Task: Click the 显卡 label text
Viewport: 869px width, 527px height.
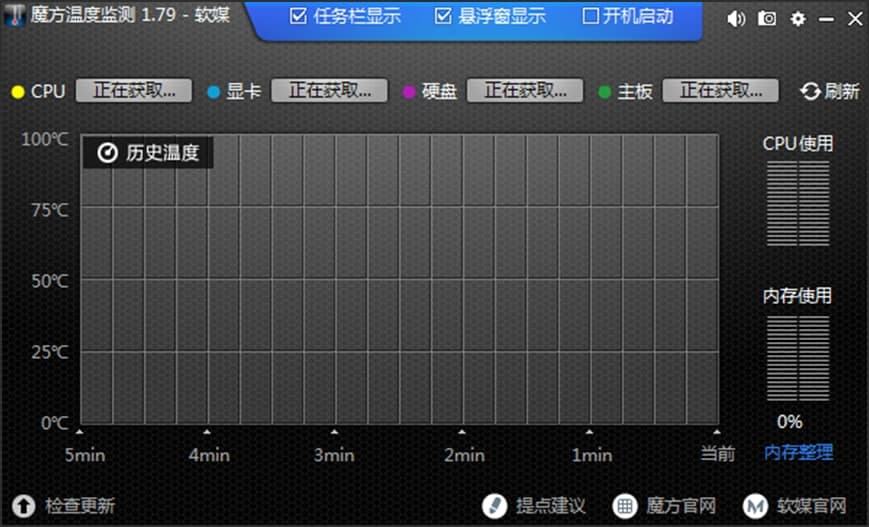Action: 243,91
